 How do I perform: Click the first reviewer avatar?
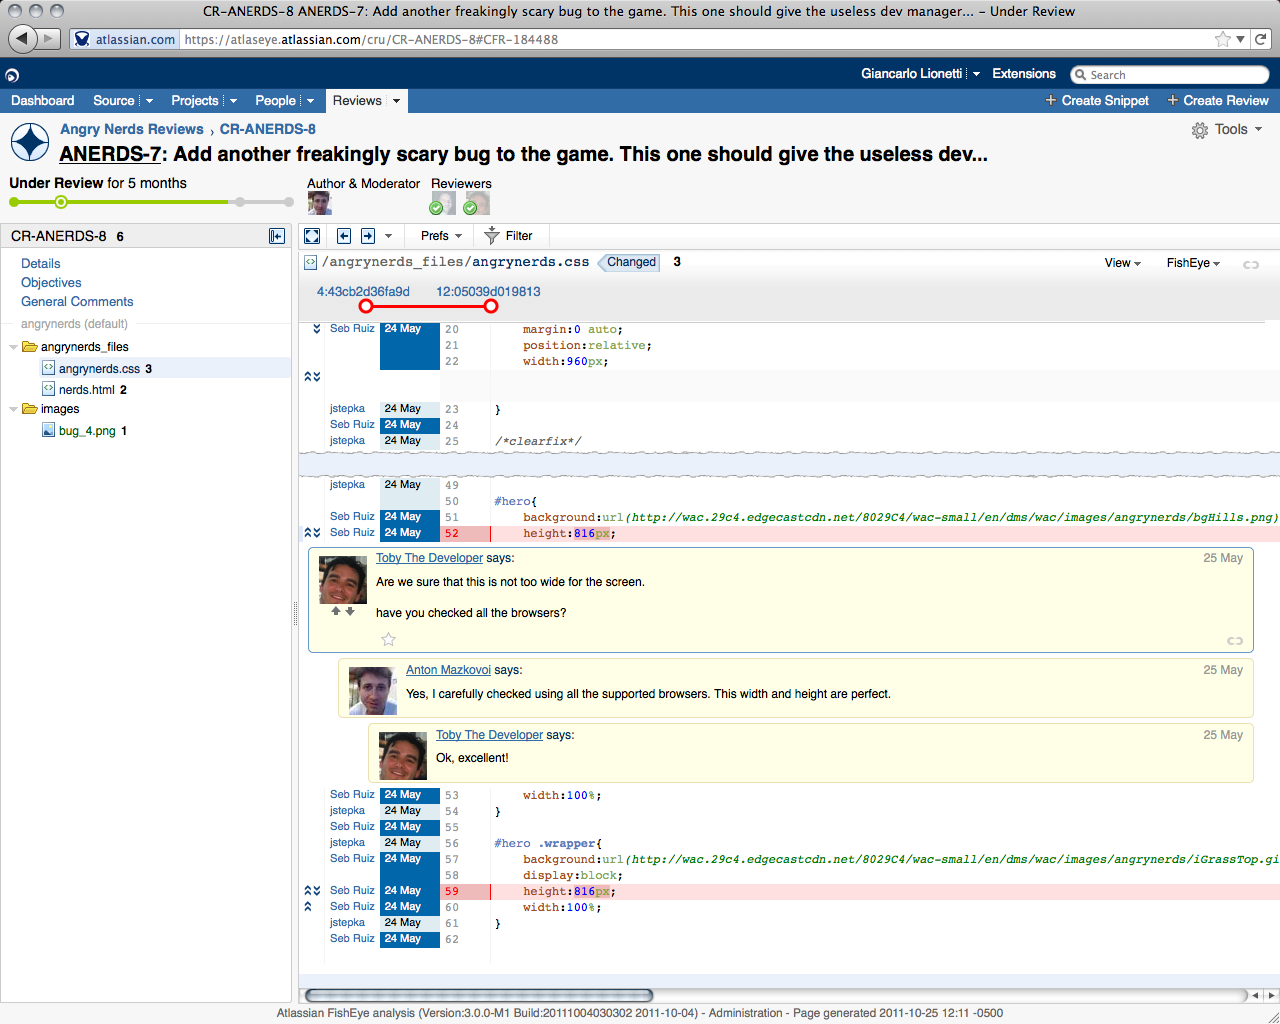pos(443,203)
